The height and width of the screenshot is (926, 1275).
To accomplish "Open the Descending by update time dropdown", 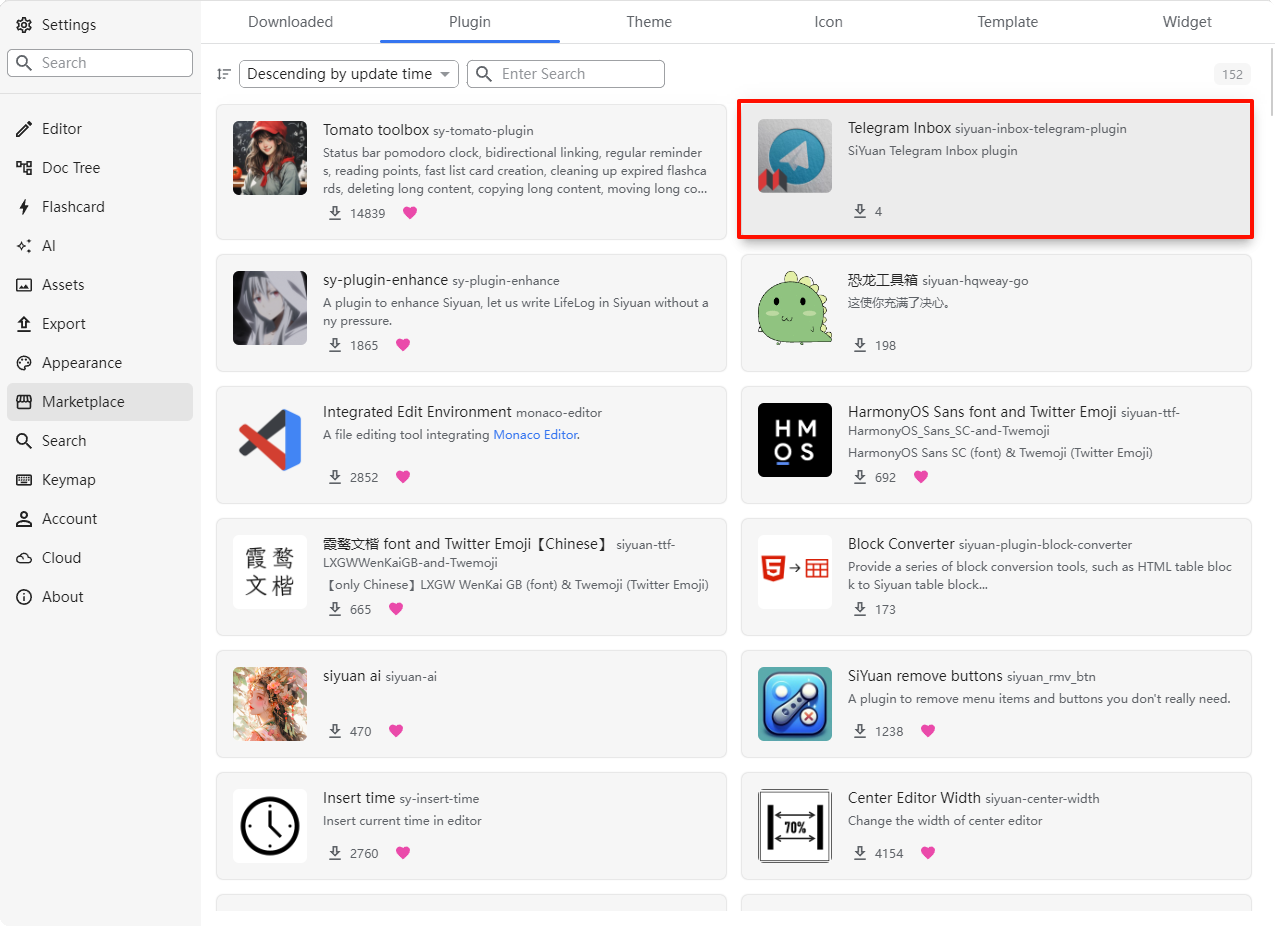I will [x=348, y=74].
